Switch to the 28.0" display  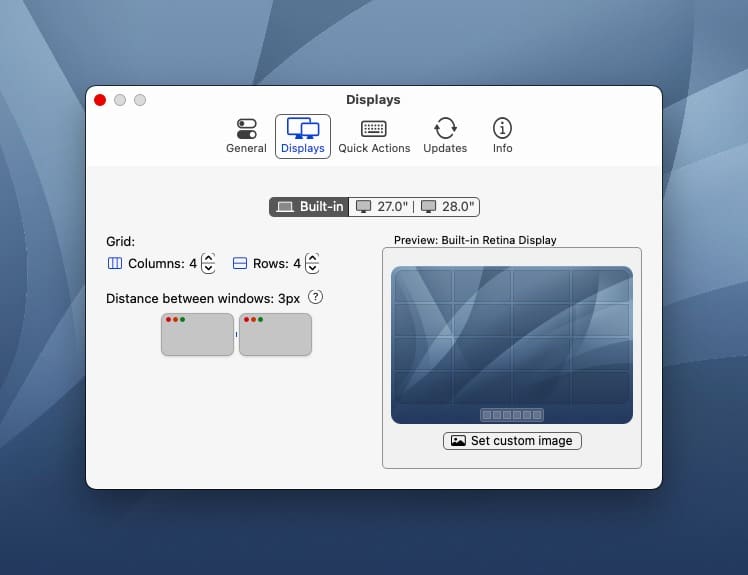pyautogui.click(x=448, y=207)
